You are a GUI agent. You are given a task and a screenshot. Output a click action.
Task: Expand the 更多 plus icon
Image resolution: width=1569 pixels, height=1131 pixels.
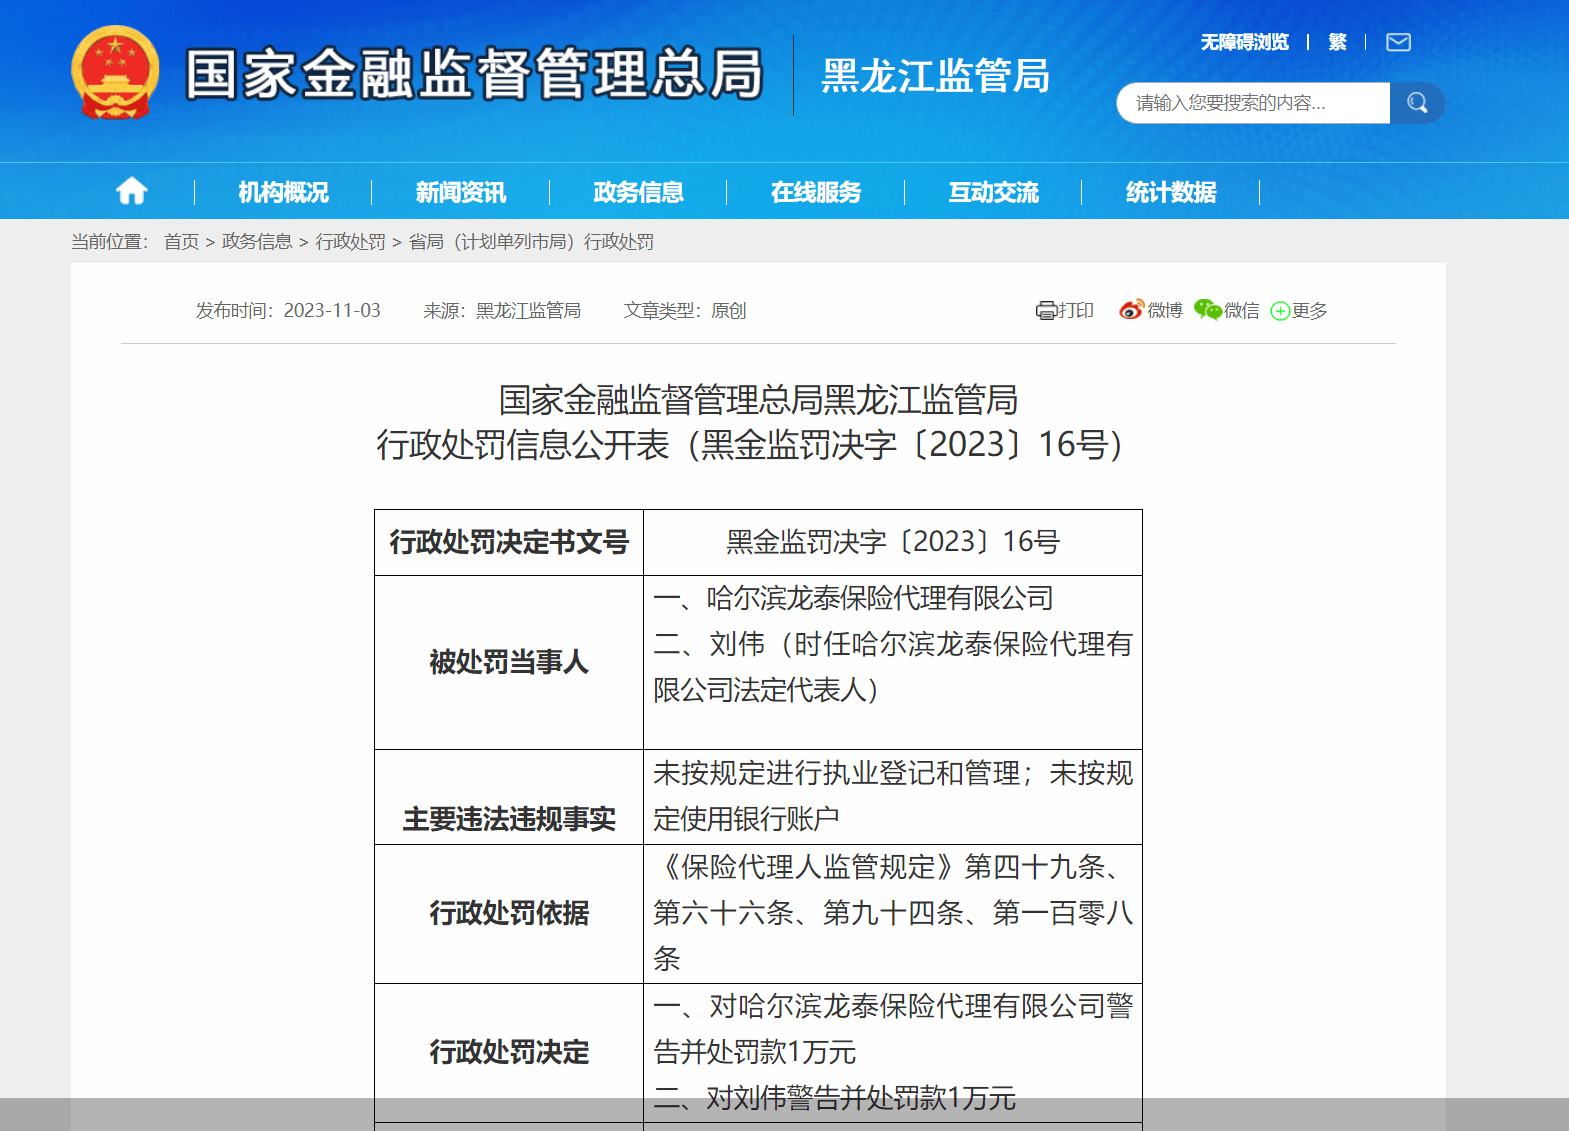click(x=1280, y=311)
